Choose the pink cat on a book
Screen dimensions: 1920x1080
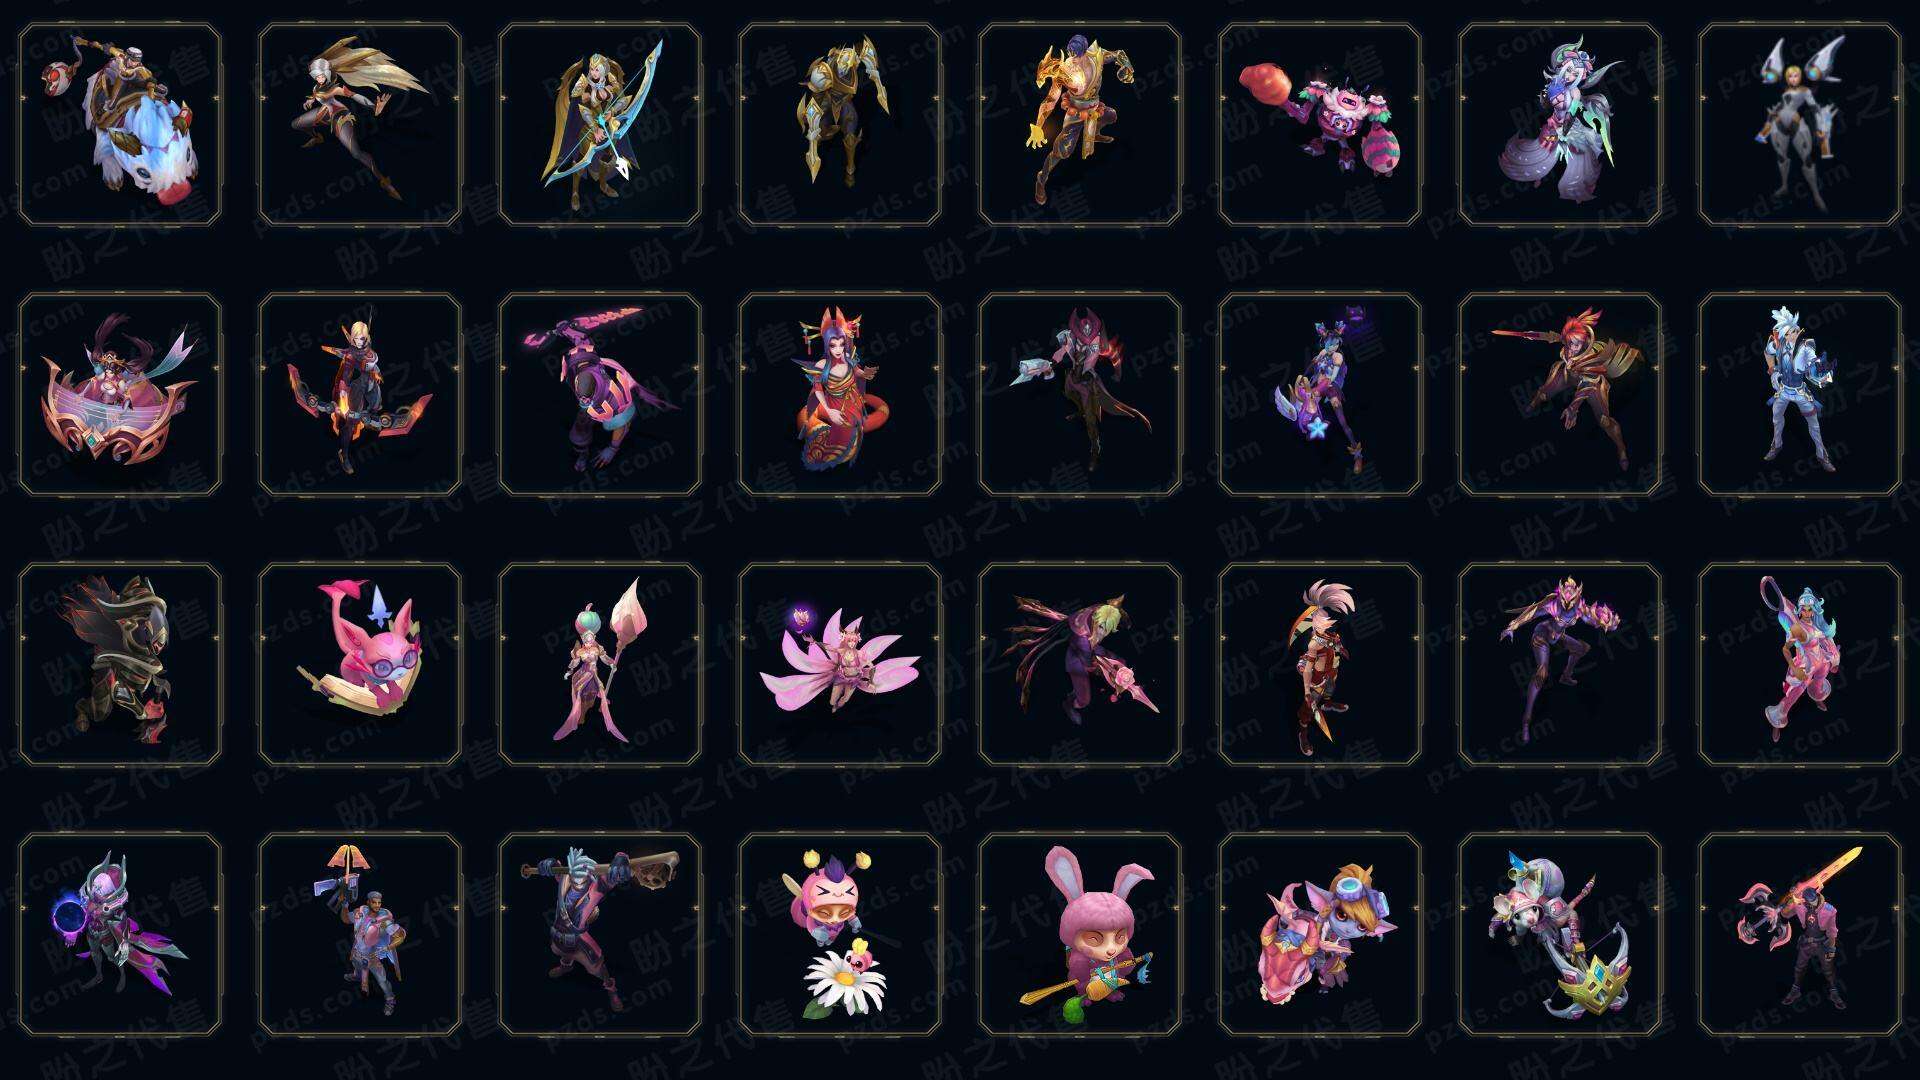[360, 665]
